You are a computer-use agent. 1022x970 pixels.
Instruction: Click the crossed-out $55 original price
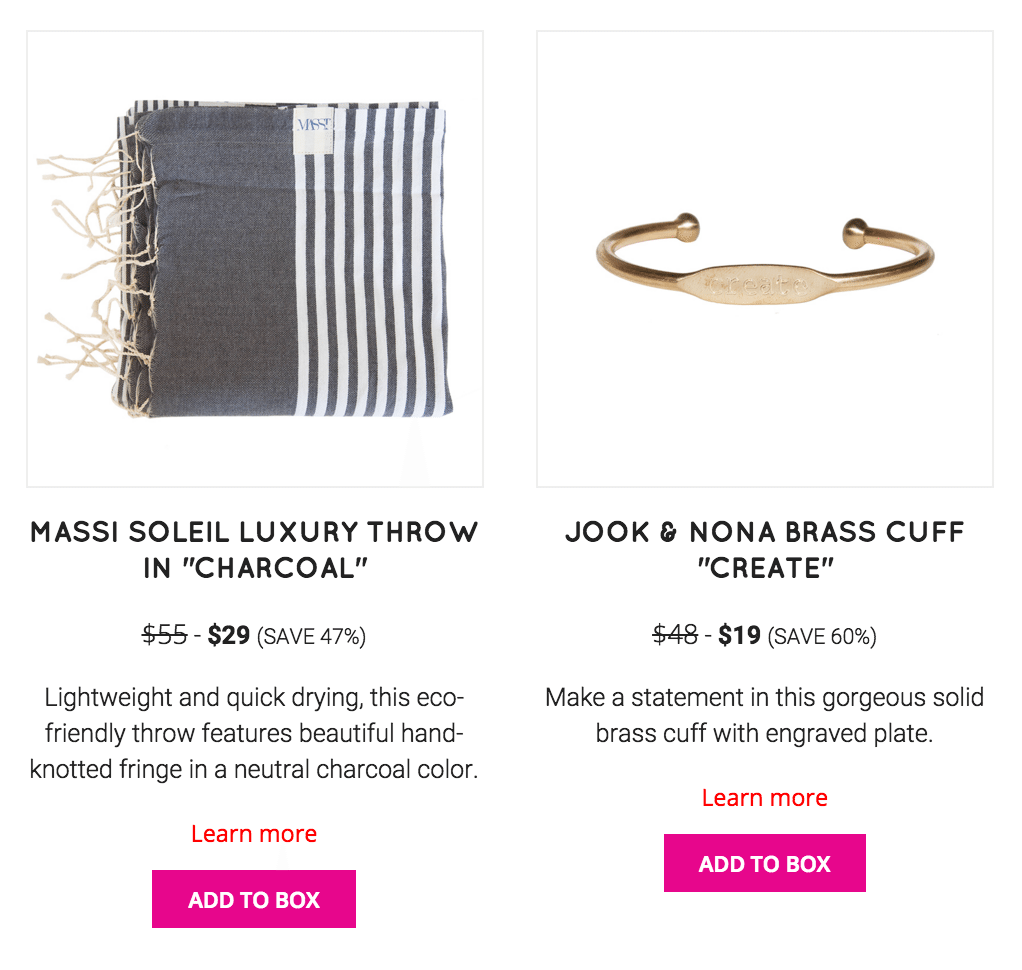click(x=165, y=635)
